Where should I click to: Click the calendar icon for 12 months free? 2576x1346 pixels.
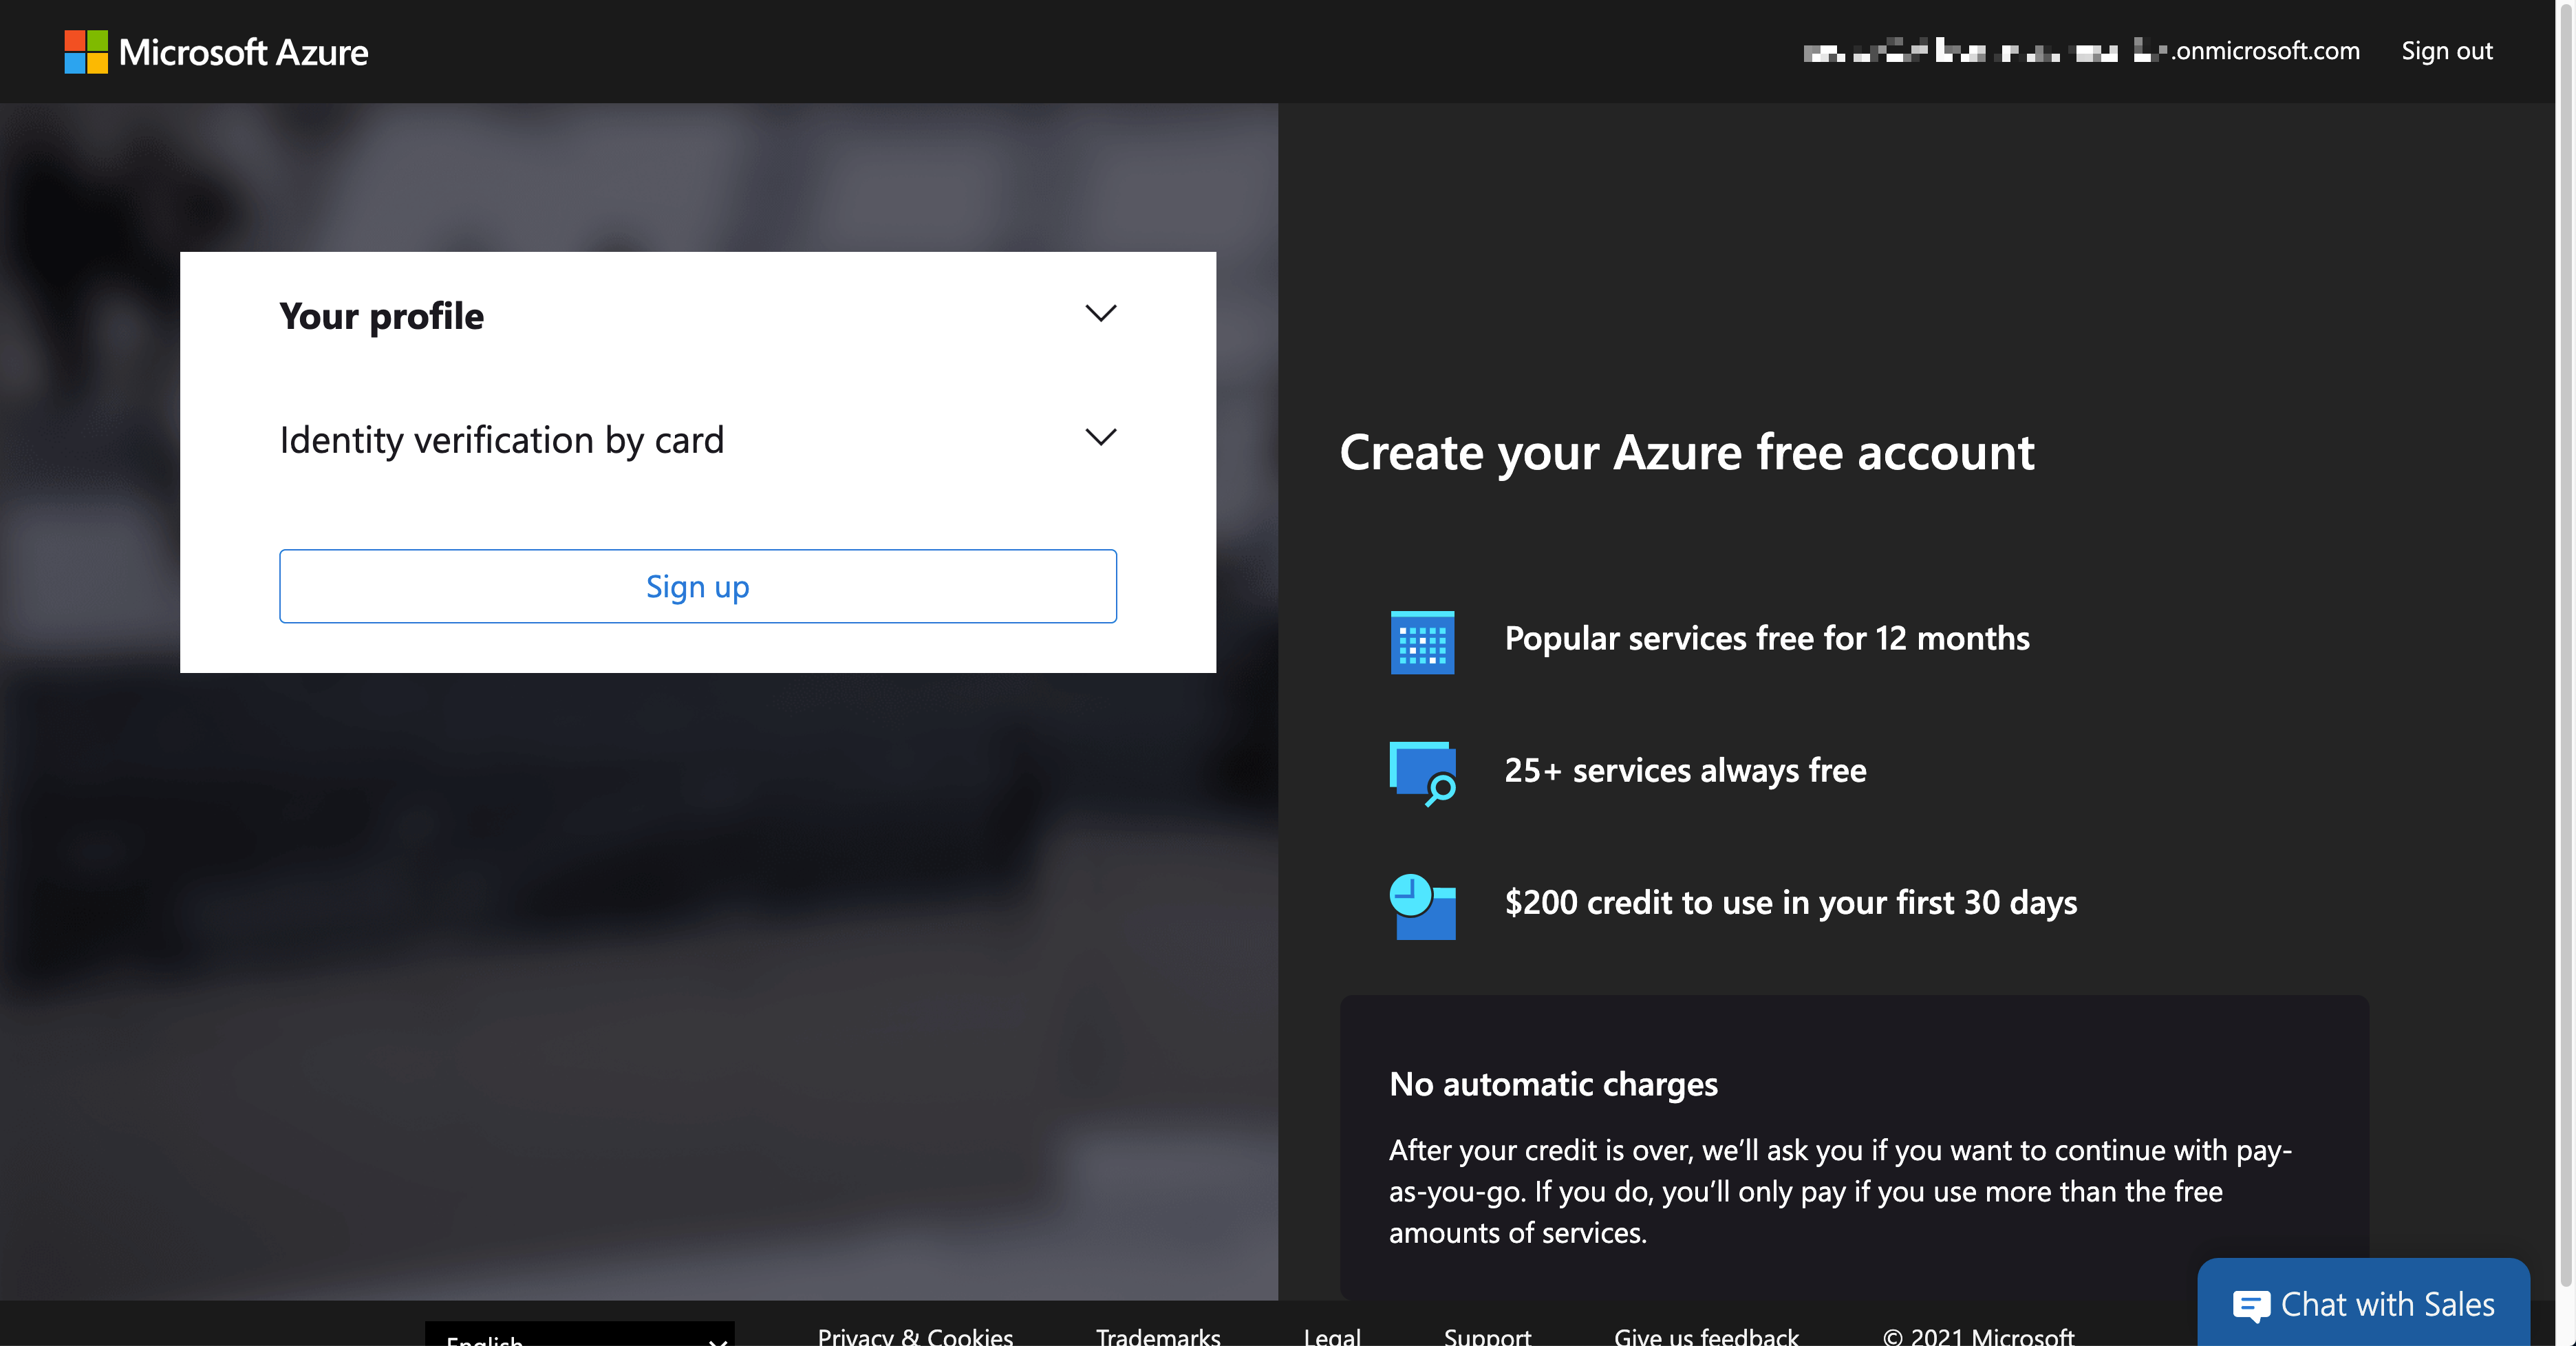(x=1422, y=642)
